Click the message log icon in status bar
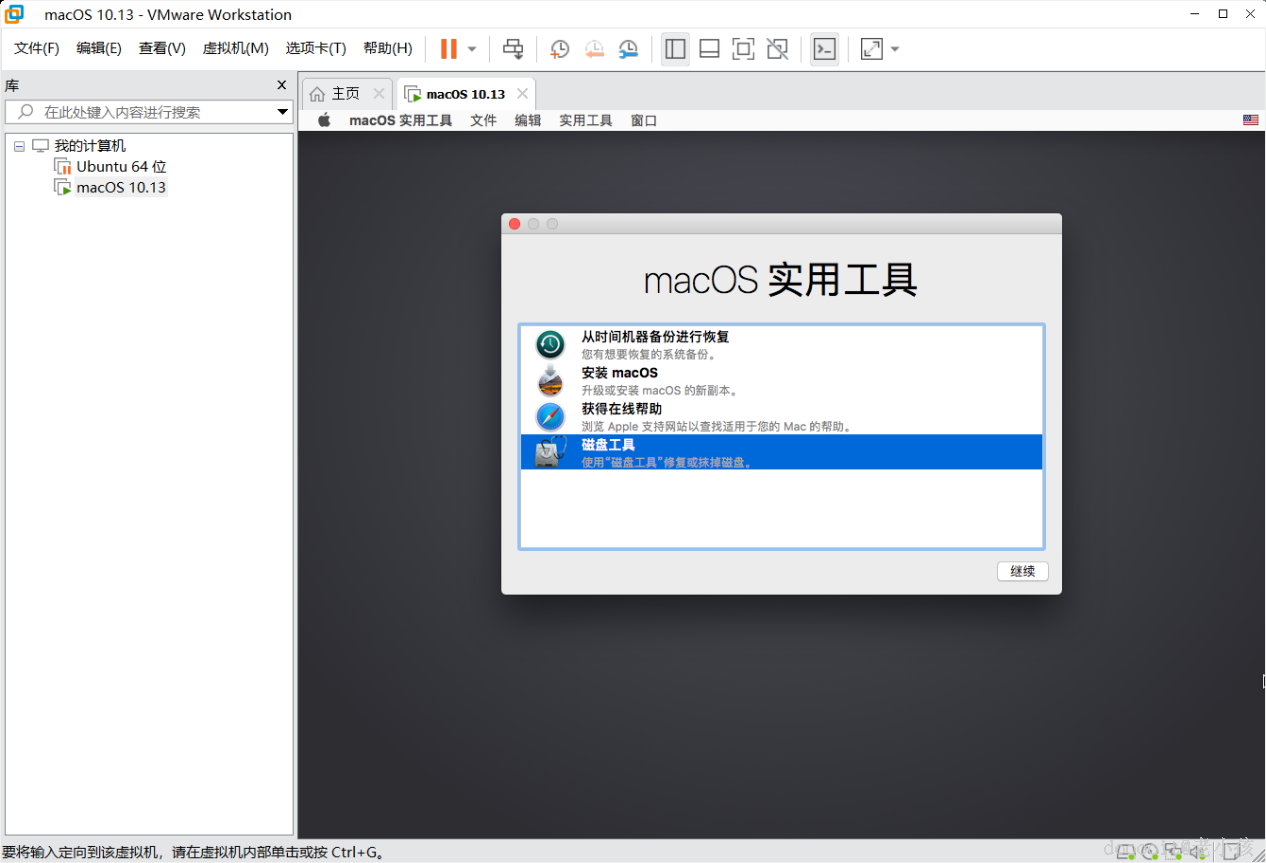 pyautogui.click(x=1231, y=852)
